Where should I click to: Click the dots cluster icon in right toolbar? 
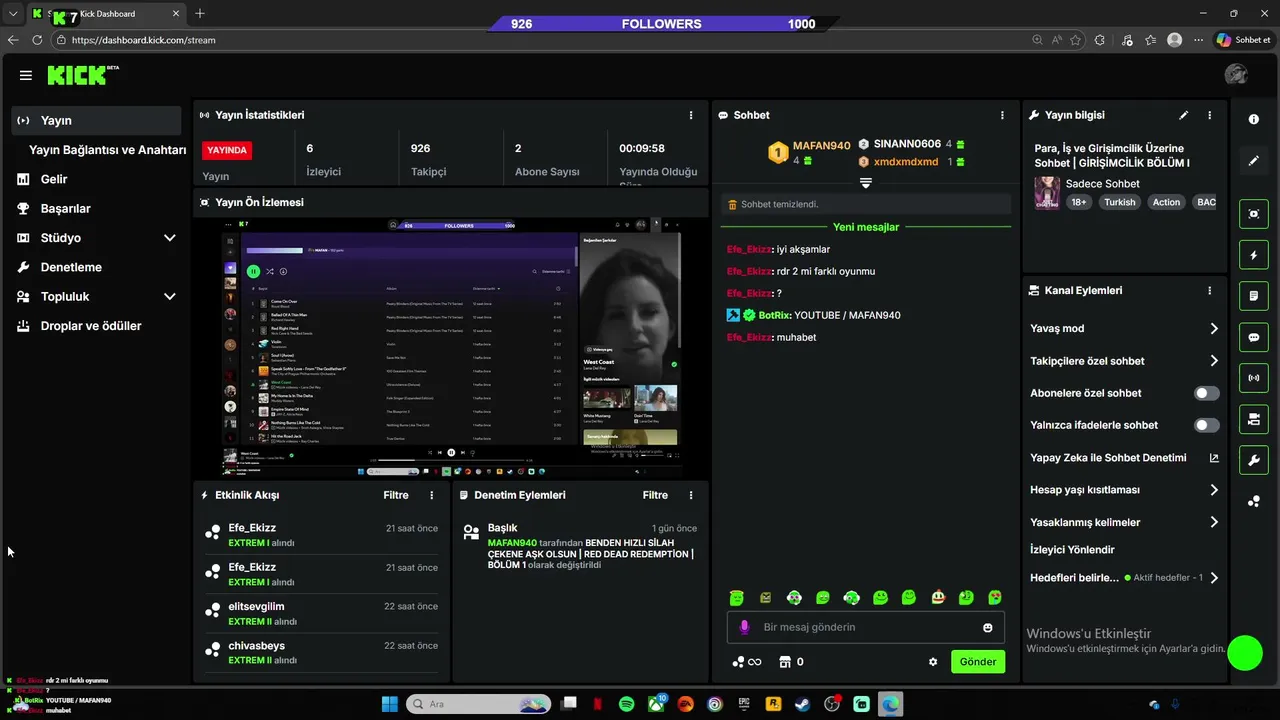[1254, 501]
